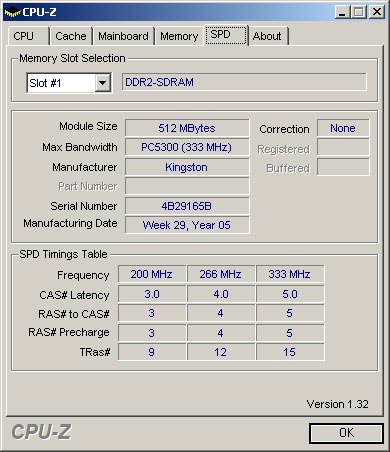390x452 pixels.
Task: Click the Week 29, Year 05 date
Action: (187, 225)
